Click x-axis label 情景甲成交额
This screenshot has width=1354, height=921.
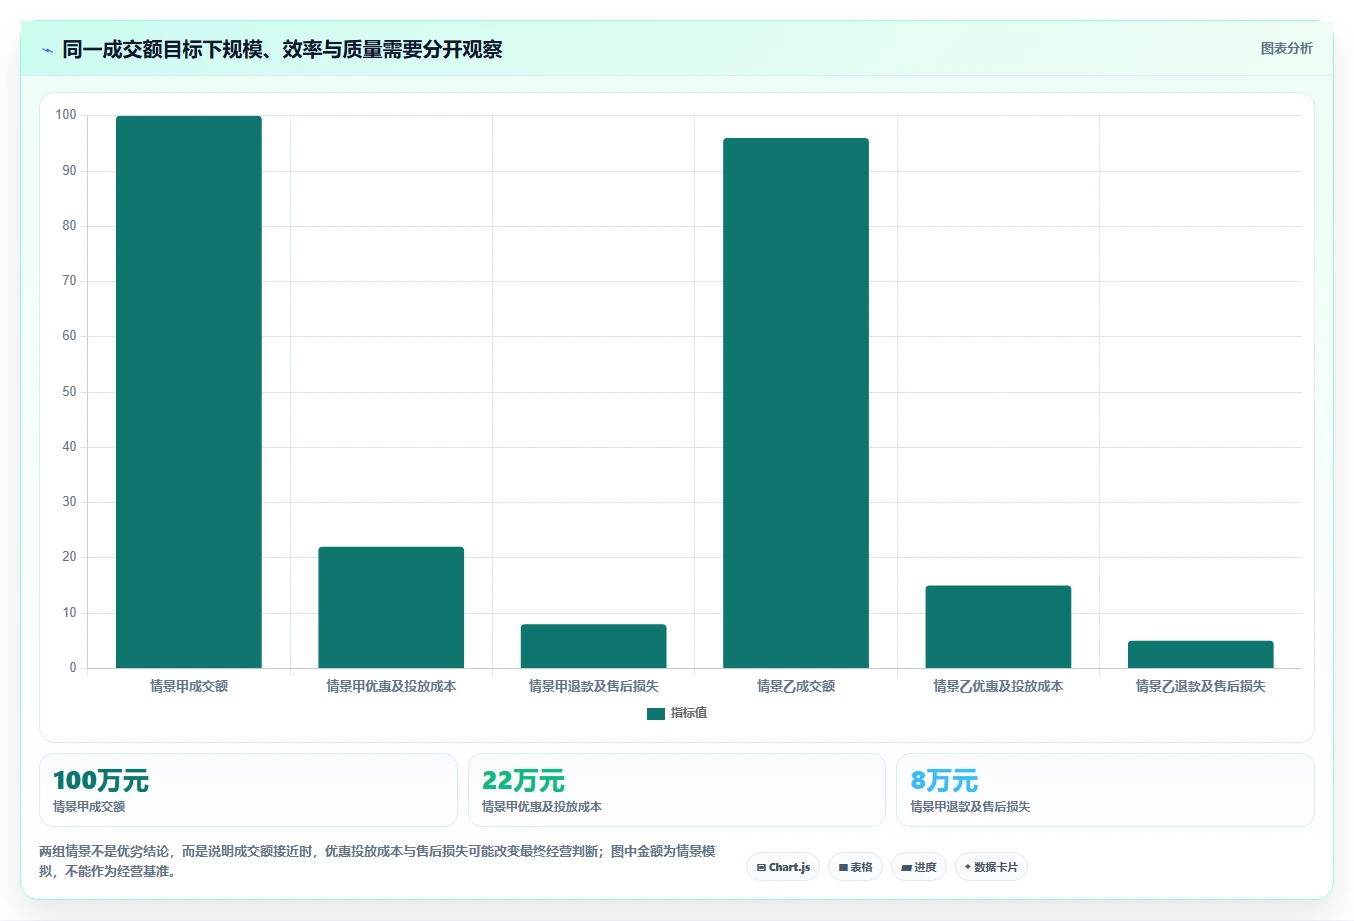189,686
